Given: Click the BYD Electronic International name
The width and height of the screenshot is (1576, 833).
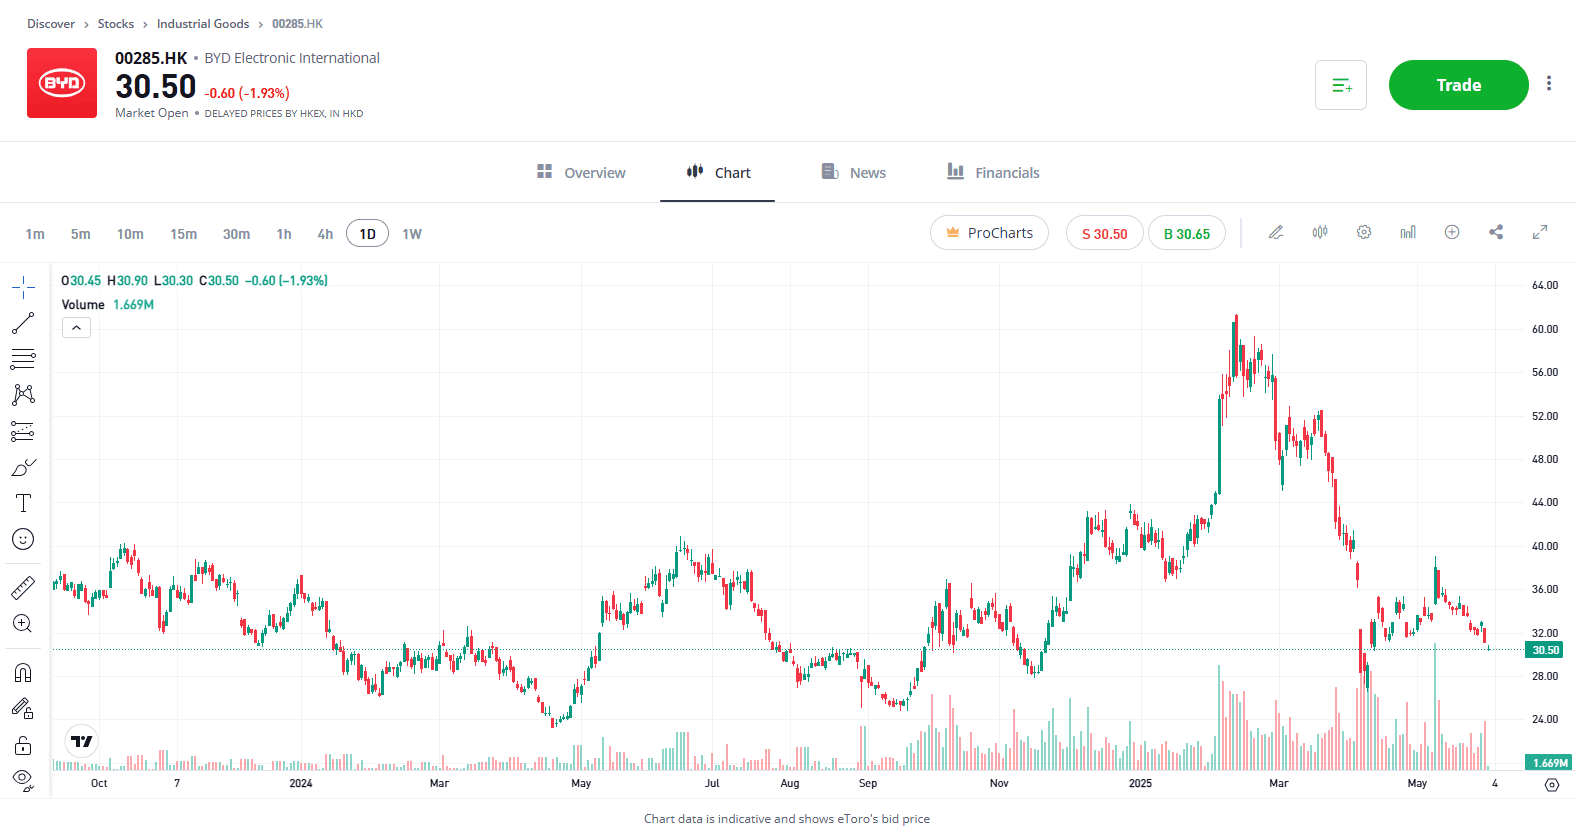Looking at the screenshot, I should [x=292, y=58].
